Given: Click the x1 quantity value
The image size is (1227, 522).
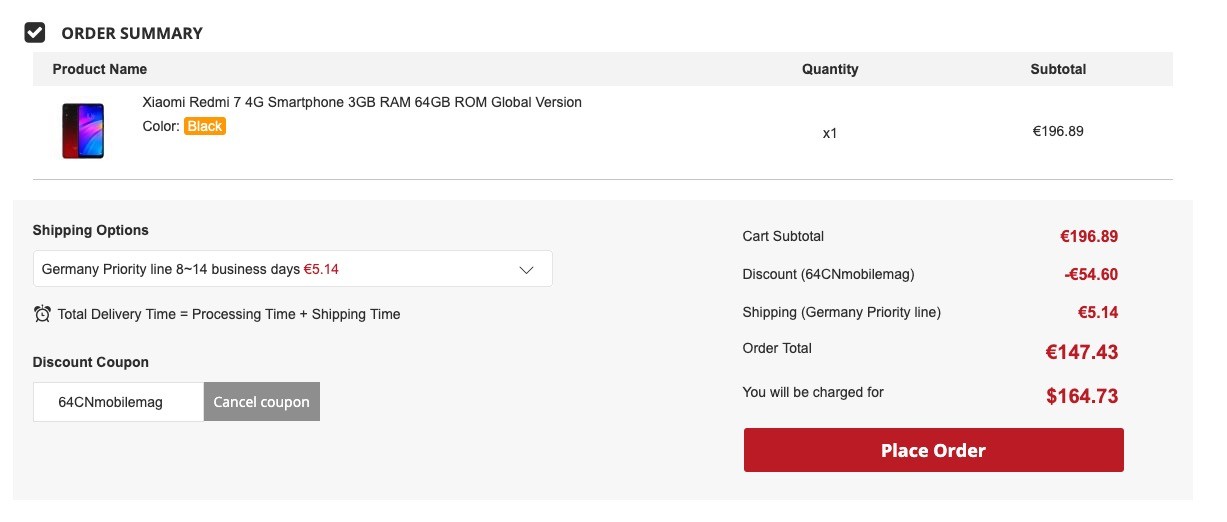Looking at the screenshot, I should pos(830,132).
